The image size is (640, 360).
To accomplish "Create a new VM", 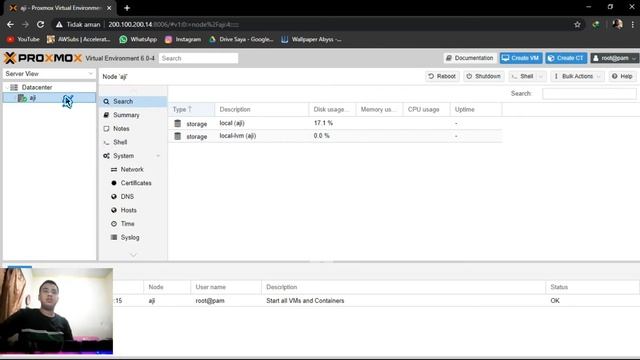I will point(521,58).
